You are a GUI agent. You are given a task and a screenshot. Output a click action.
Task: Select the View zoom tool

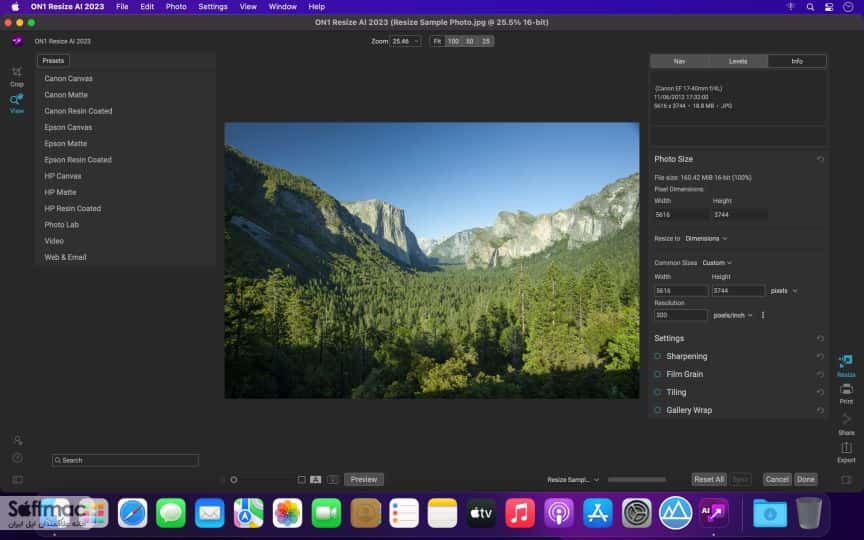click(x=17, y=104)
